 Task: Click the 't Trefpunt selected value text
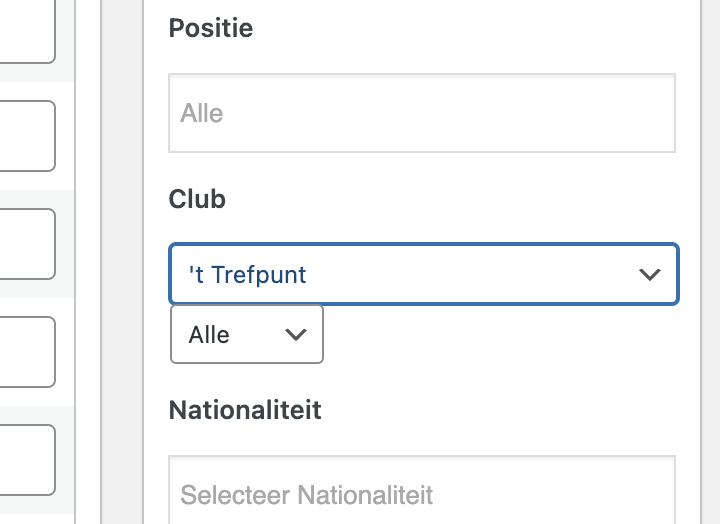point(247,274)
